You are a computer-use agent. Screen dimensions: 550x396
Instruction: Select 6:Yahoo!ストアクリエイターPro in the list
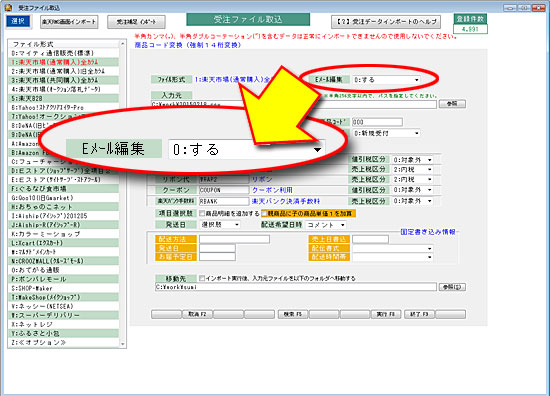click(x=63, y=108)
